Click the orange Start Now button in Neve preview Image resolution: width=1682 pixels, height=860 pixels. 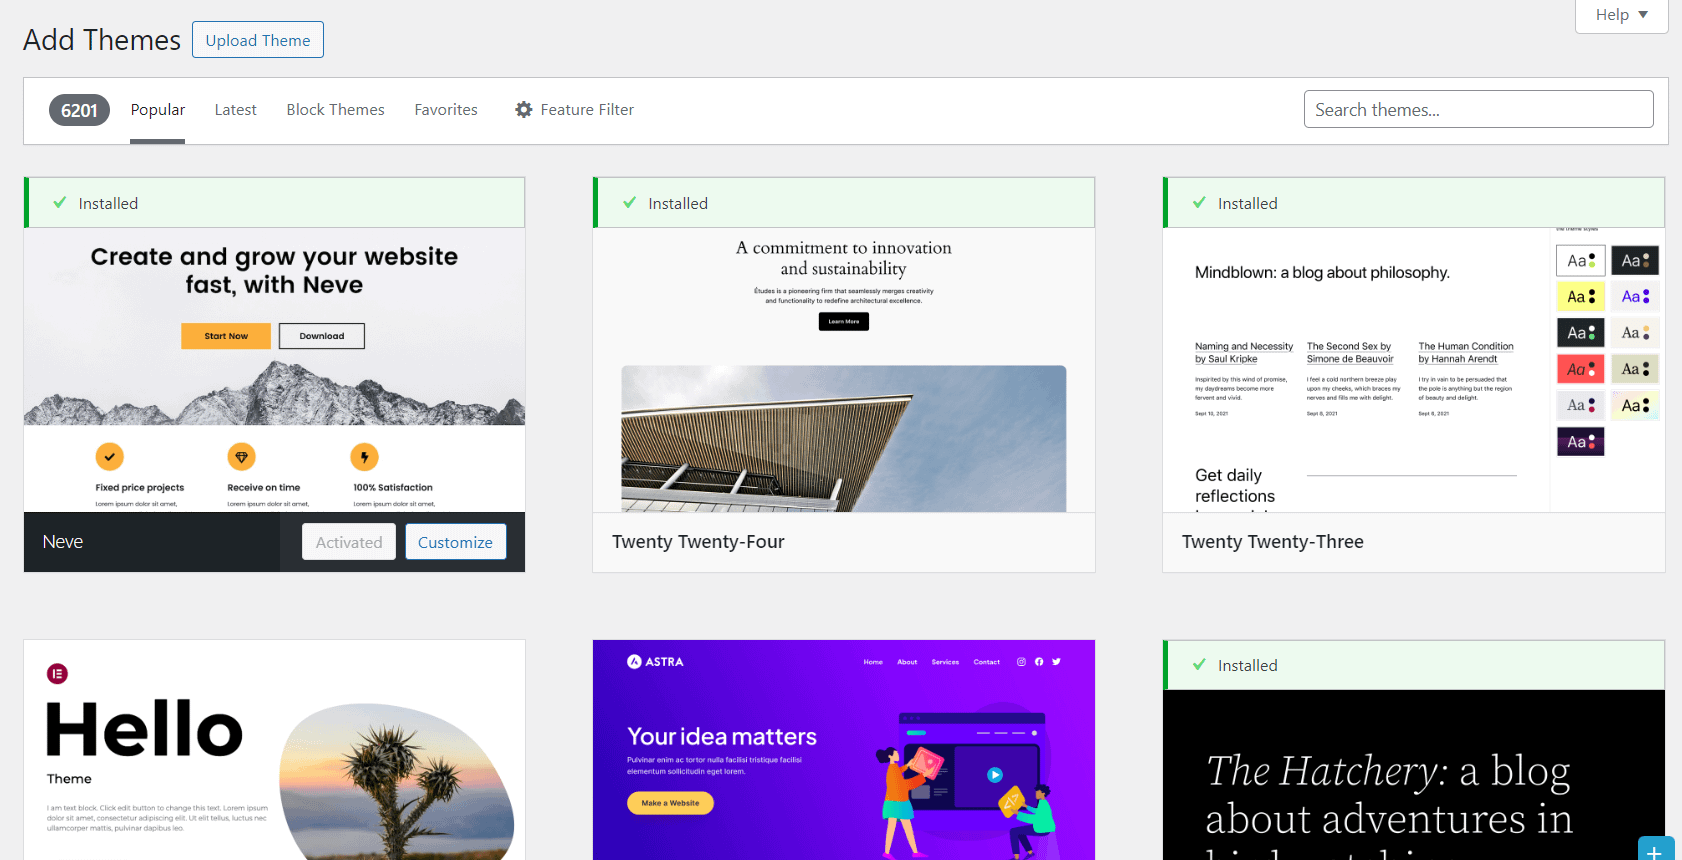[226, 336]
